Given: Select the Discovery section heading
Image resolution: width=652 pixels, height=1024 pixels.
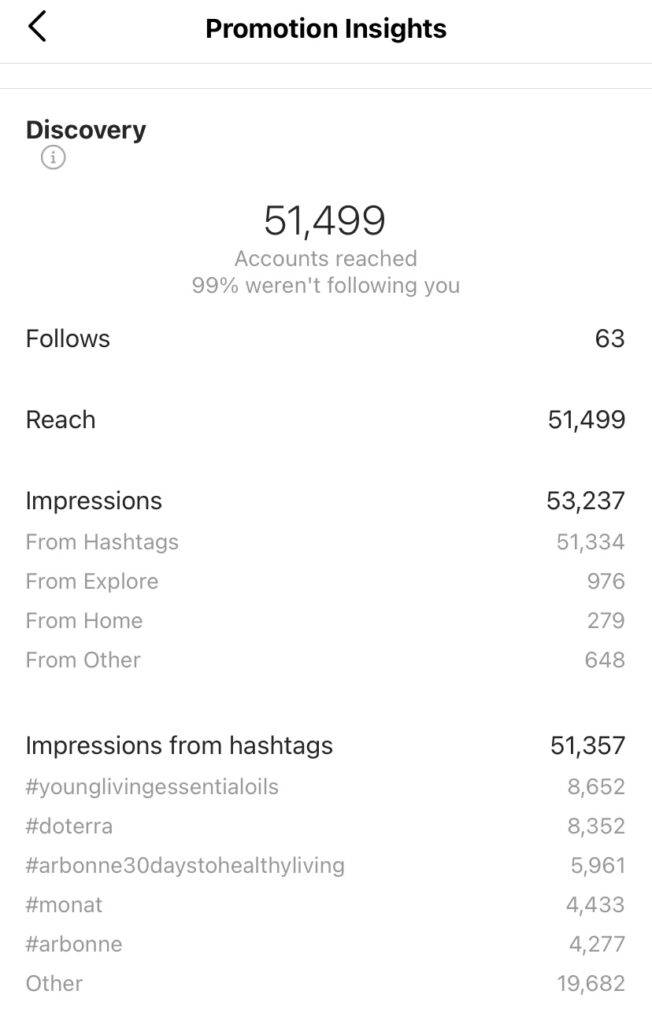Looking at the screenshot, I should point(86,130).
